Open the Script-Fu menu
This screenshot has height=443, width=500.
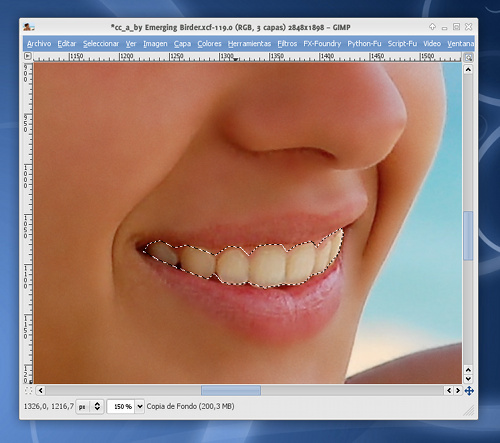pyautogui.click(x=402, y=44)
